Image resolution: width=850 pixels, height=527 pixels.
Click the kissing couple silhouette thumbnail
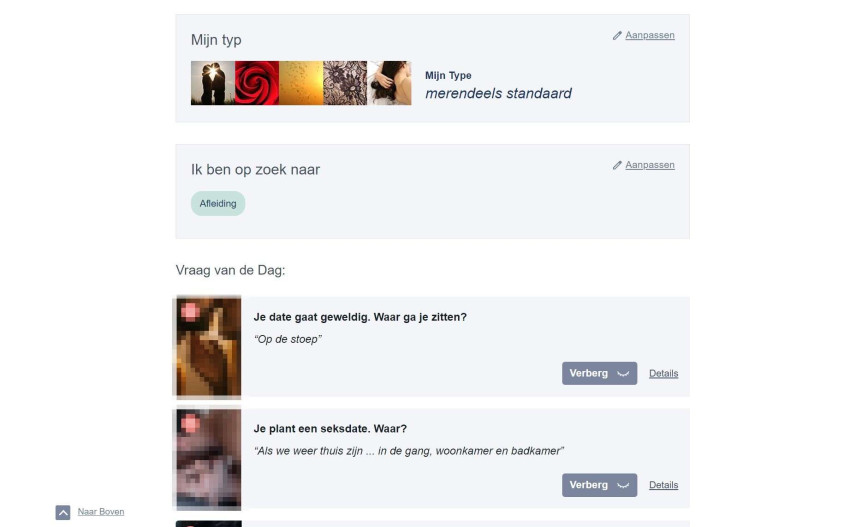tap(213, 83)
